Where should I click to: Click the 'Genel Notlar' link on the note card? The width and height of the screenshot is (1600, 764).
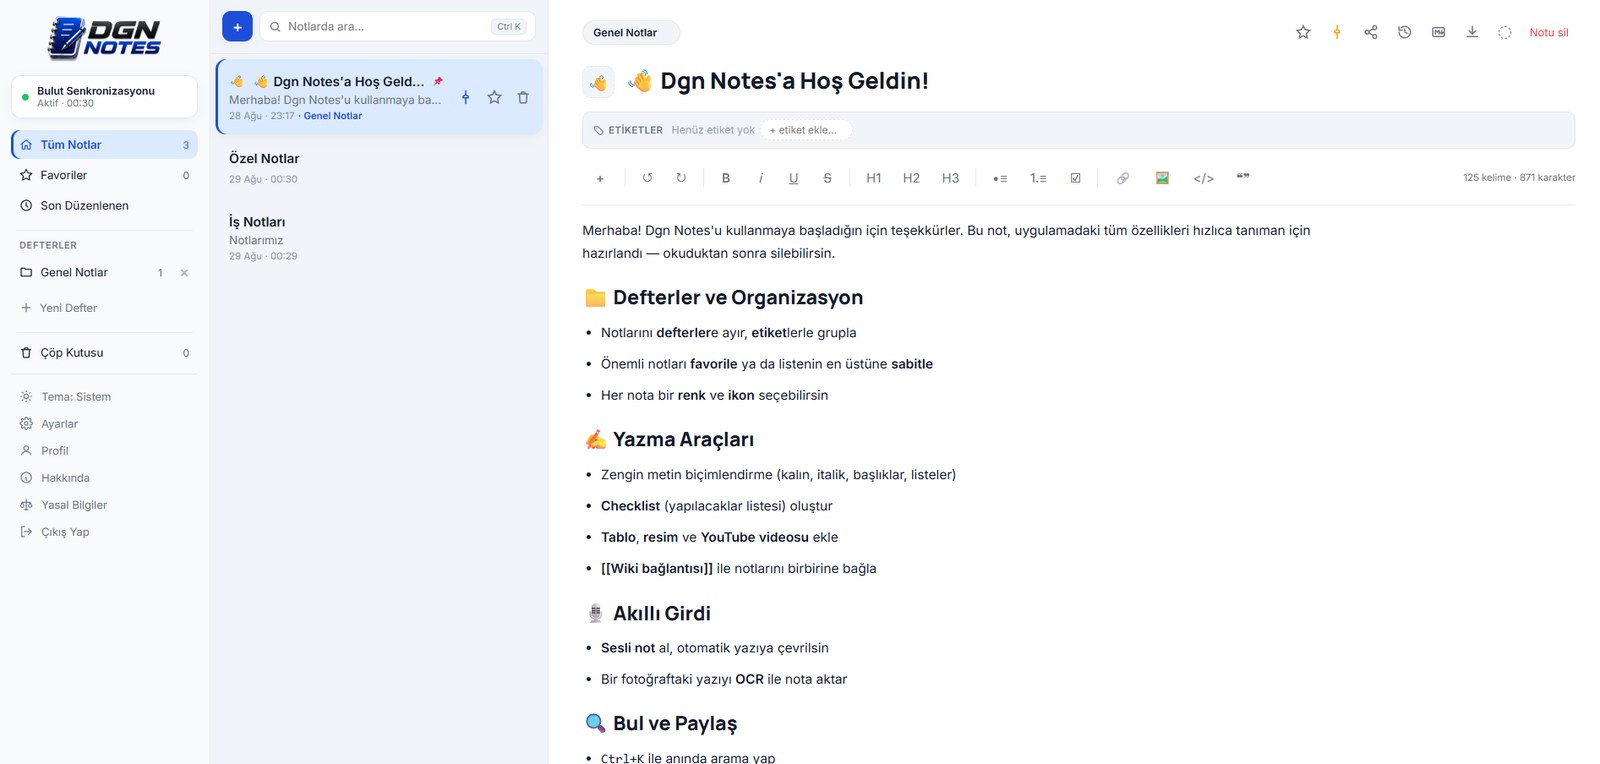(333, 116)
